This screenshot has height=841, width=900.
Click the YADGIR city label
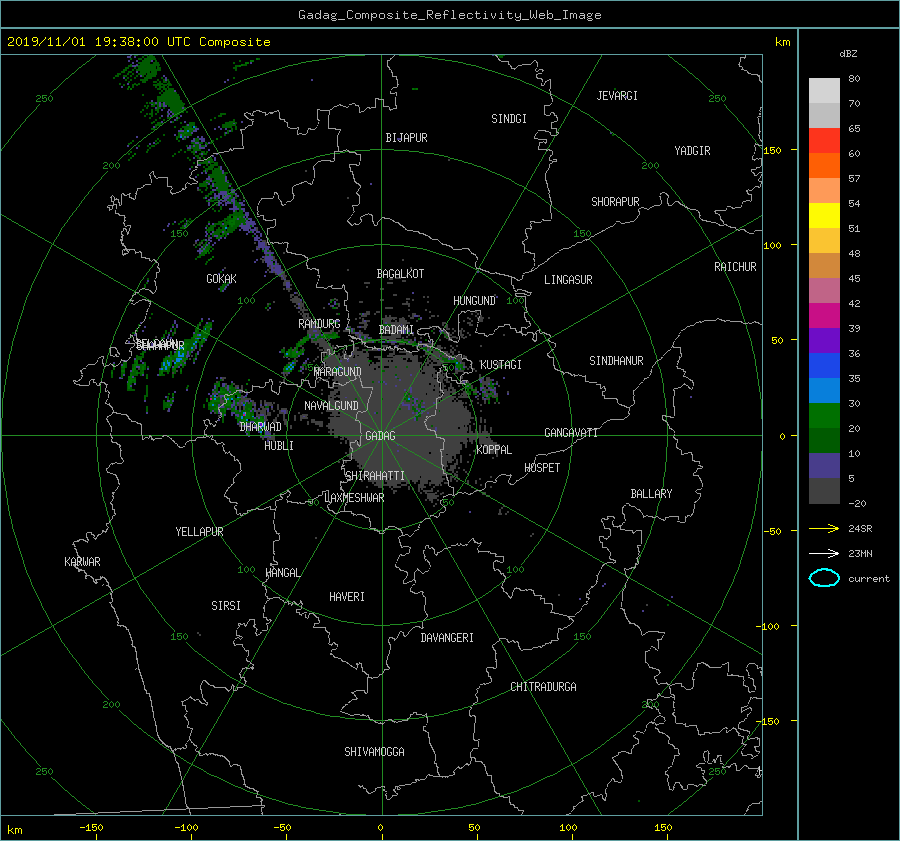click(692, 151)
